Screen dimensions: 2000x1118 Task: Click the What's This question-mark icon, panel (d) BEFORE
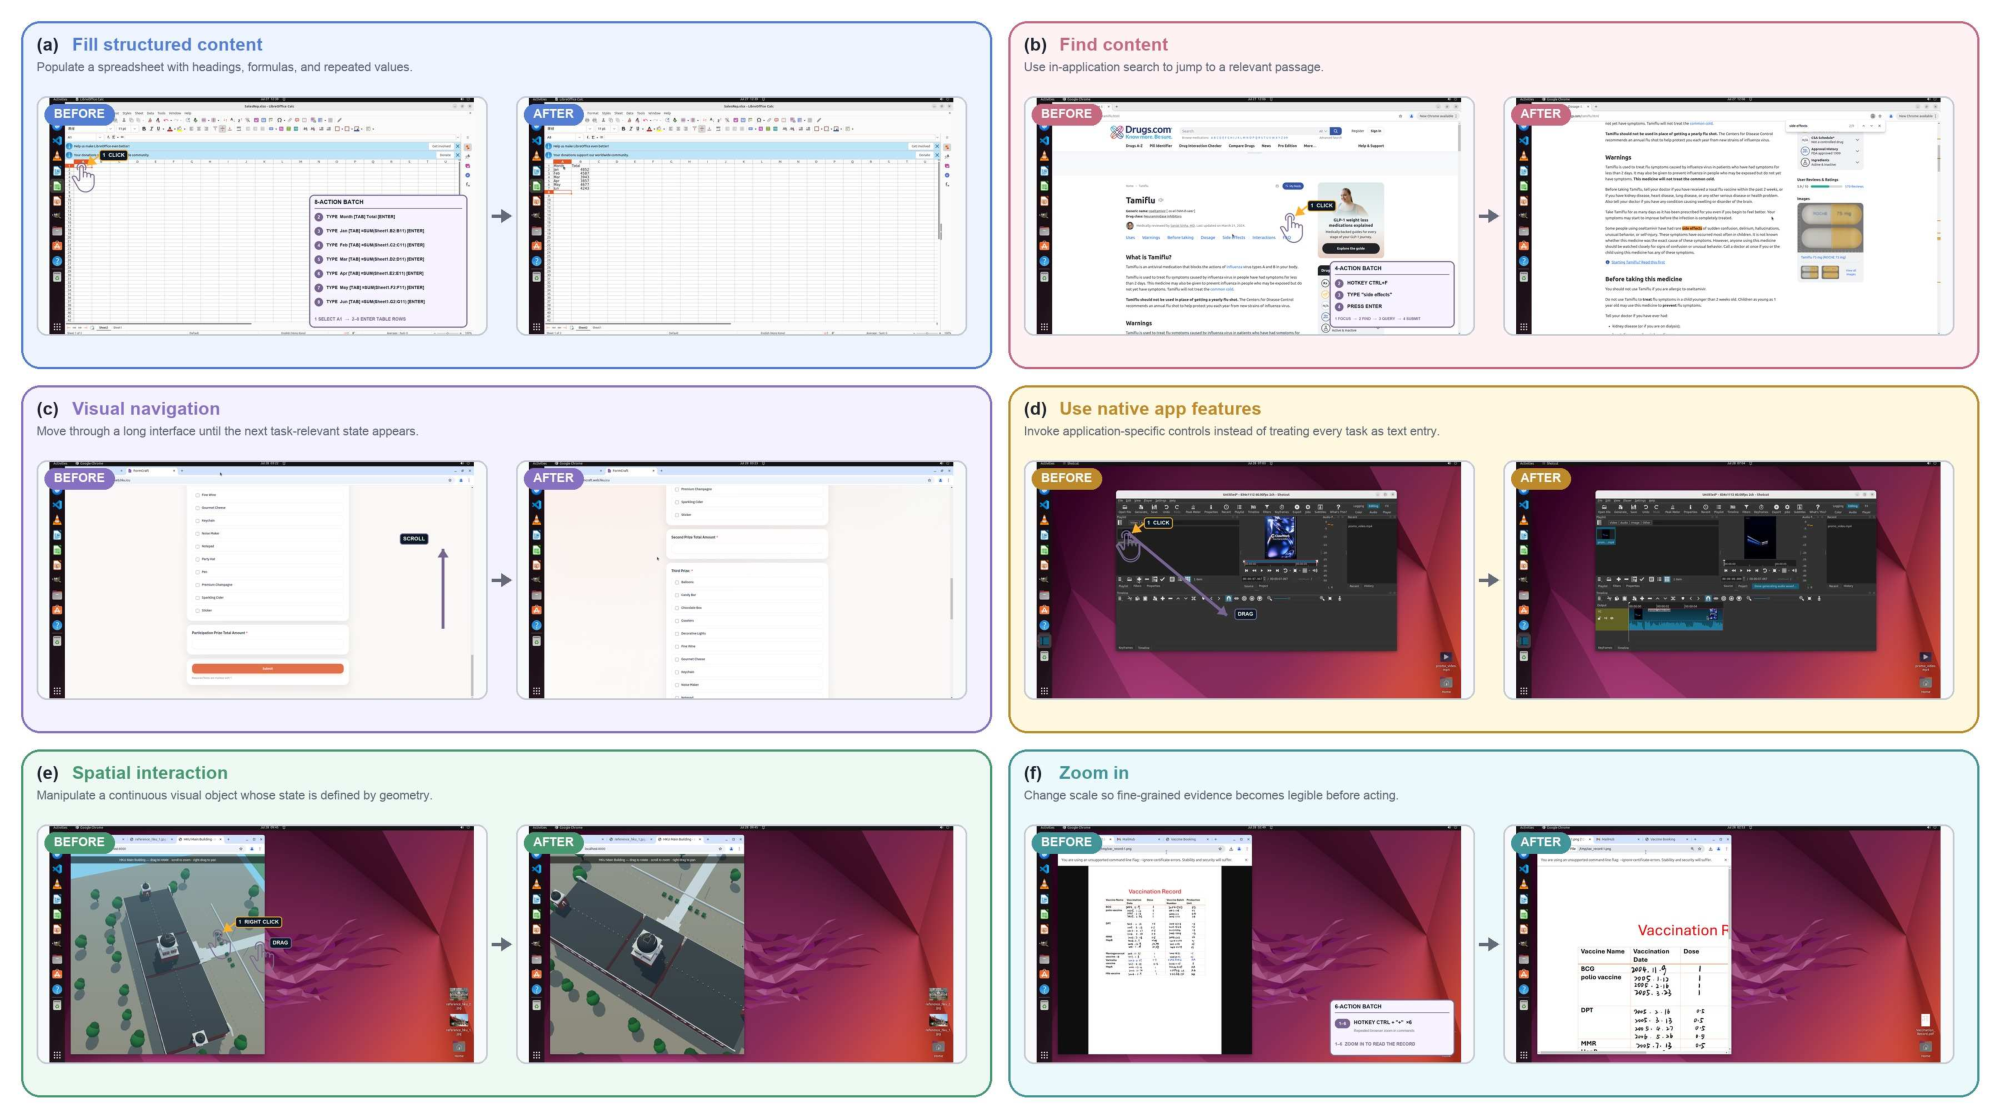point(1338,509)
